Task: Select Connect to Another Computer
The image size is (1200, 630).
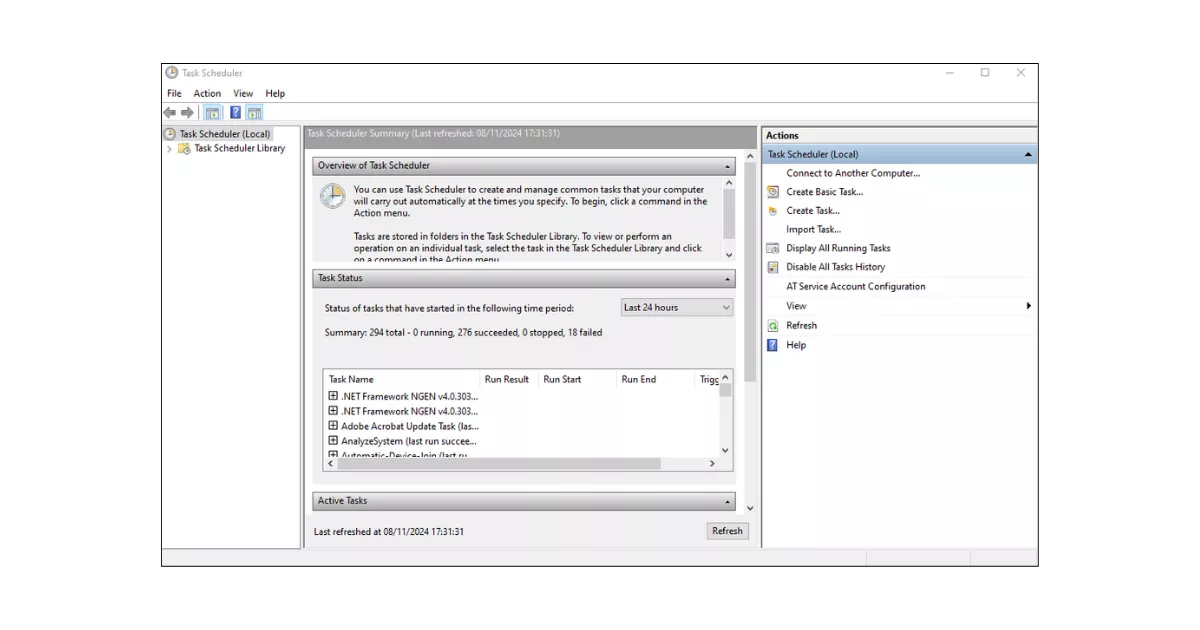Action: coord(851,172)
